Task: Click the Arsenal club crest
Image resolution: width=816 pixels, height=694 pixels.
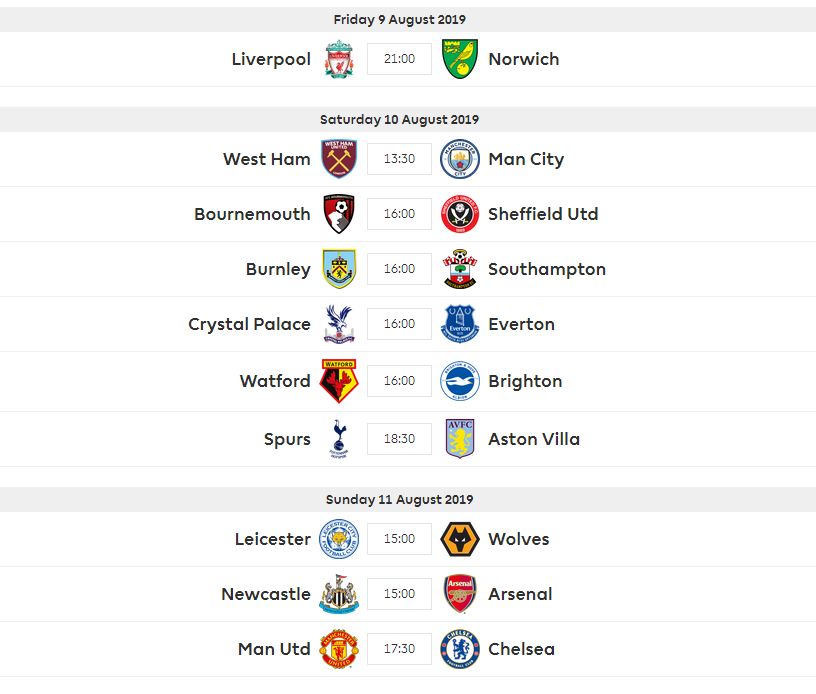Action: pyautogui.click(x=460, y=594)
